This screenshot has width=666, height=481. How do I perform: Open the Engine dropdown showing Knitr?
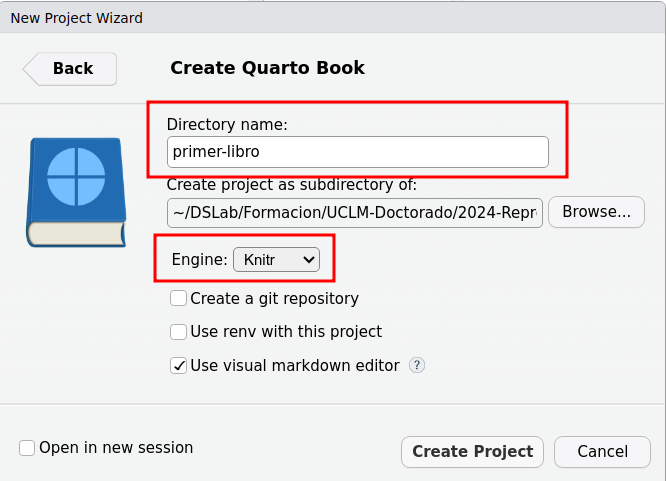[276, 260]
